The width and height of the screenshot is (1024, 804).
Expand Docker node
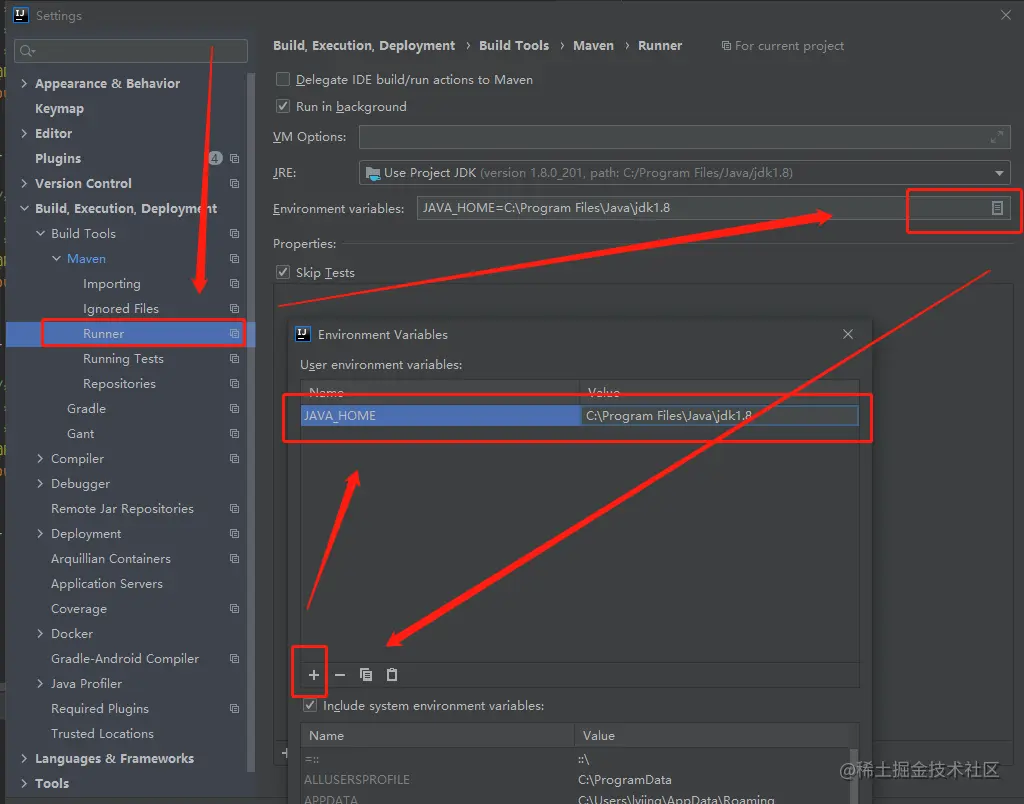pos(40,634)
